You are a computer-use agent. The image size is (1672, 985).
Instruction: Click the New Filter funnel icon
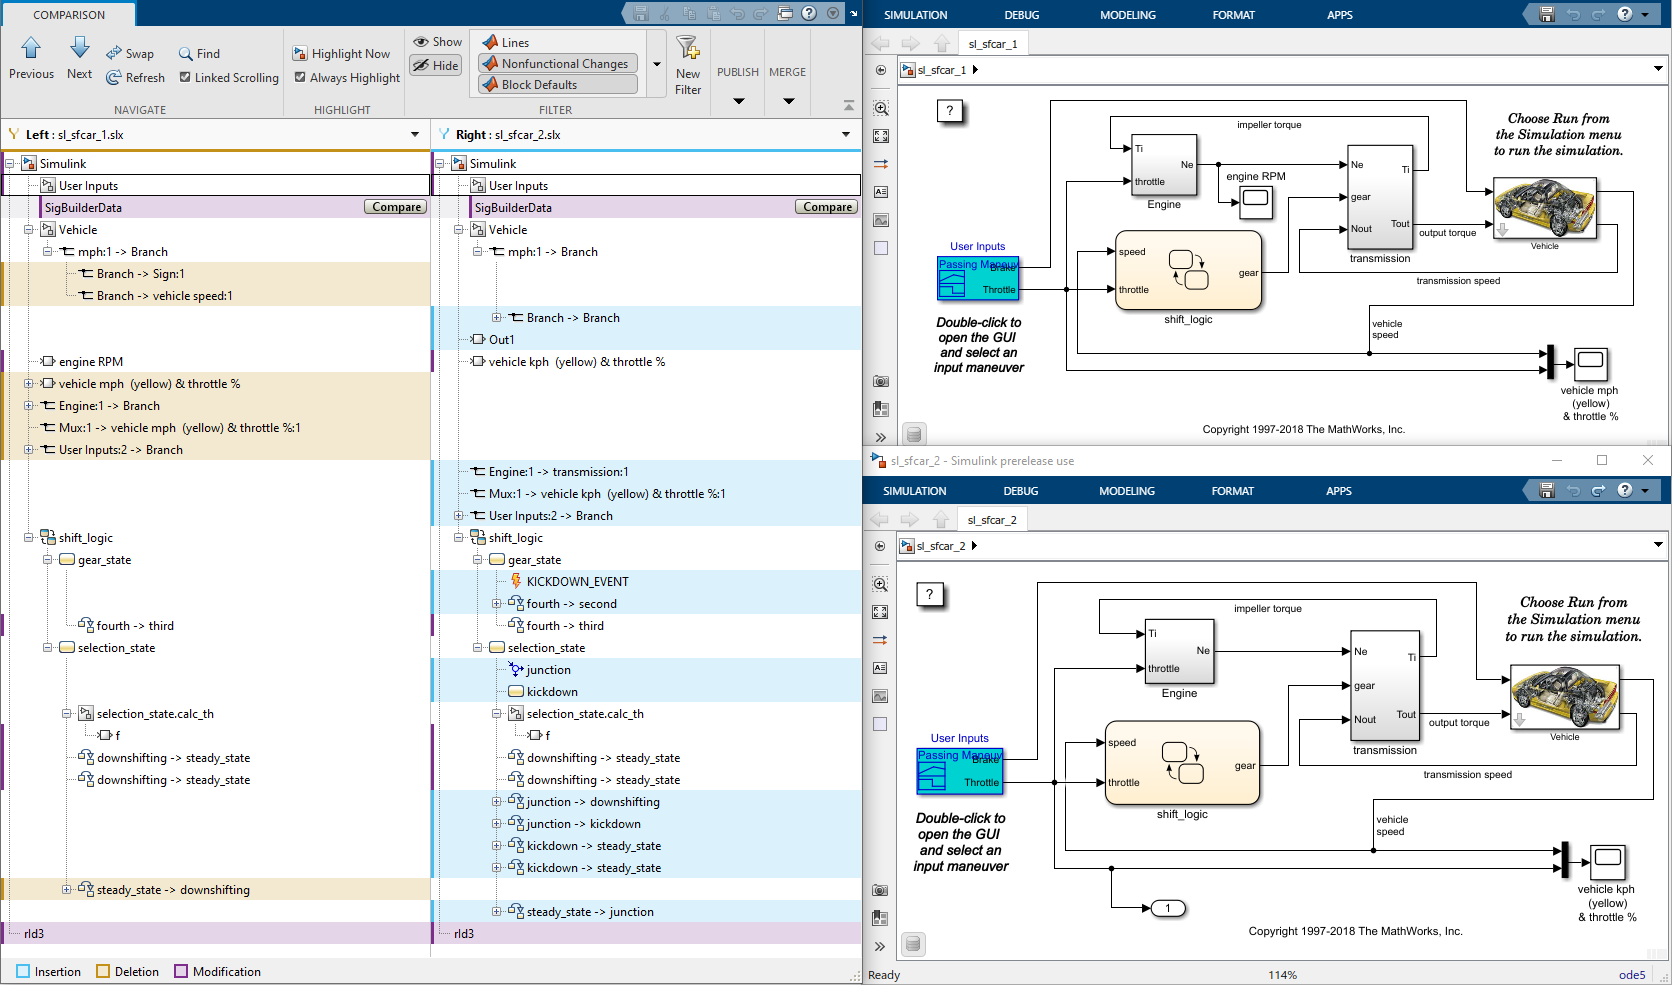688,48
